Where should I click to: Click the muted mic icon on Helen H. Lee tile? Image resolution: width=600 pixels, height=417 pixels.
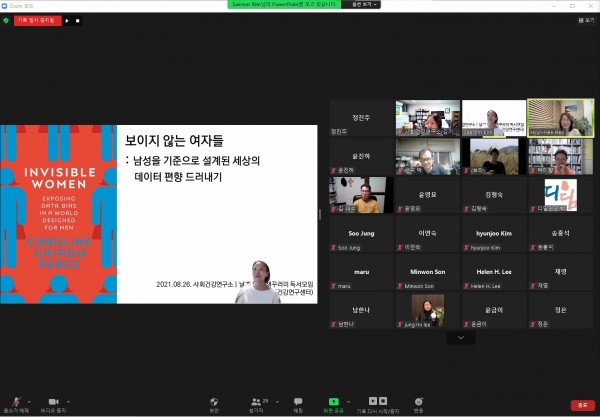click(466, 286)
